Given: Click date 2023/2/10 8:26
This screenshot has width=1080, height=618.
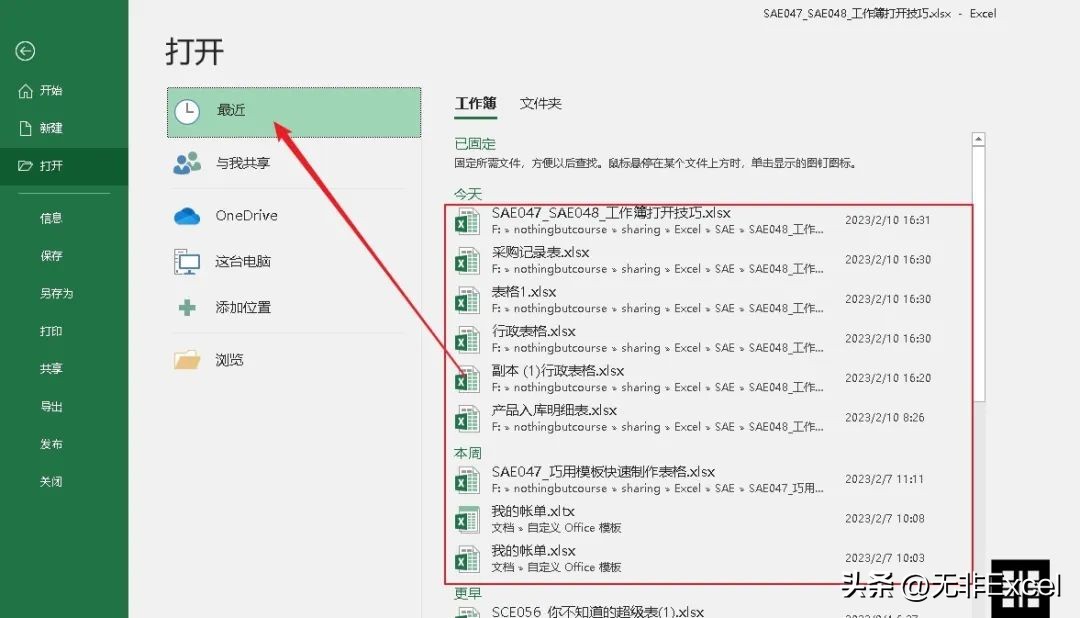Looking at the screenshot, I should tap(885, 418).
